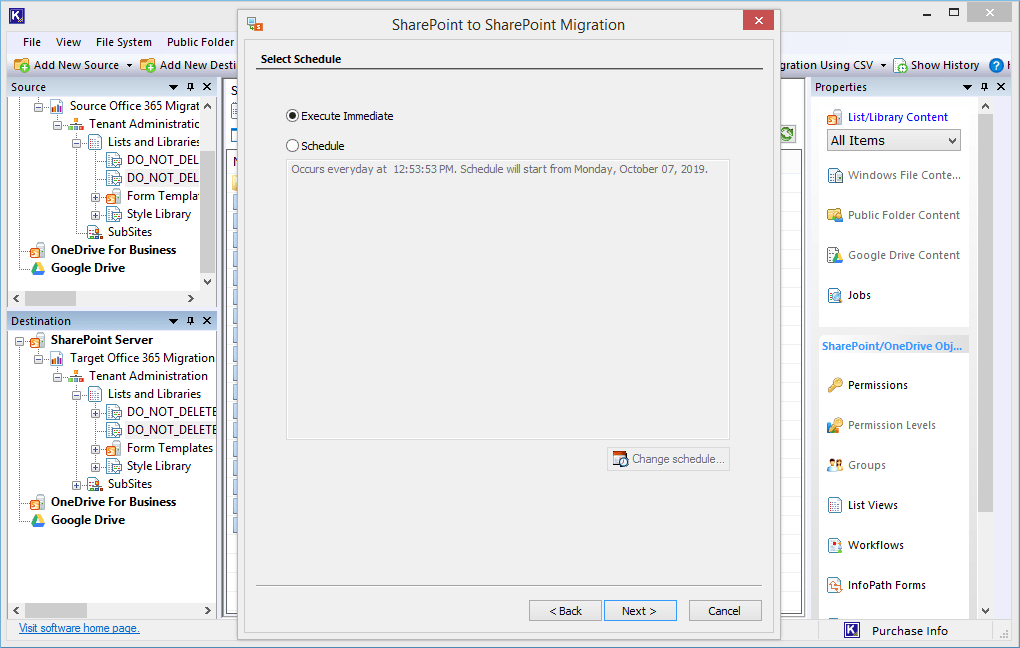
Task: Click the Change schedule button
Action: (668, 459)
